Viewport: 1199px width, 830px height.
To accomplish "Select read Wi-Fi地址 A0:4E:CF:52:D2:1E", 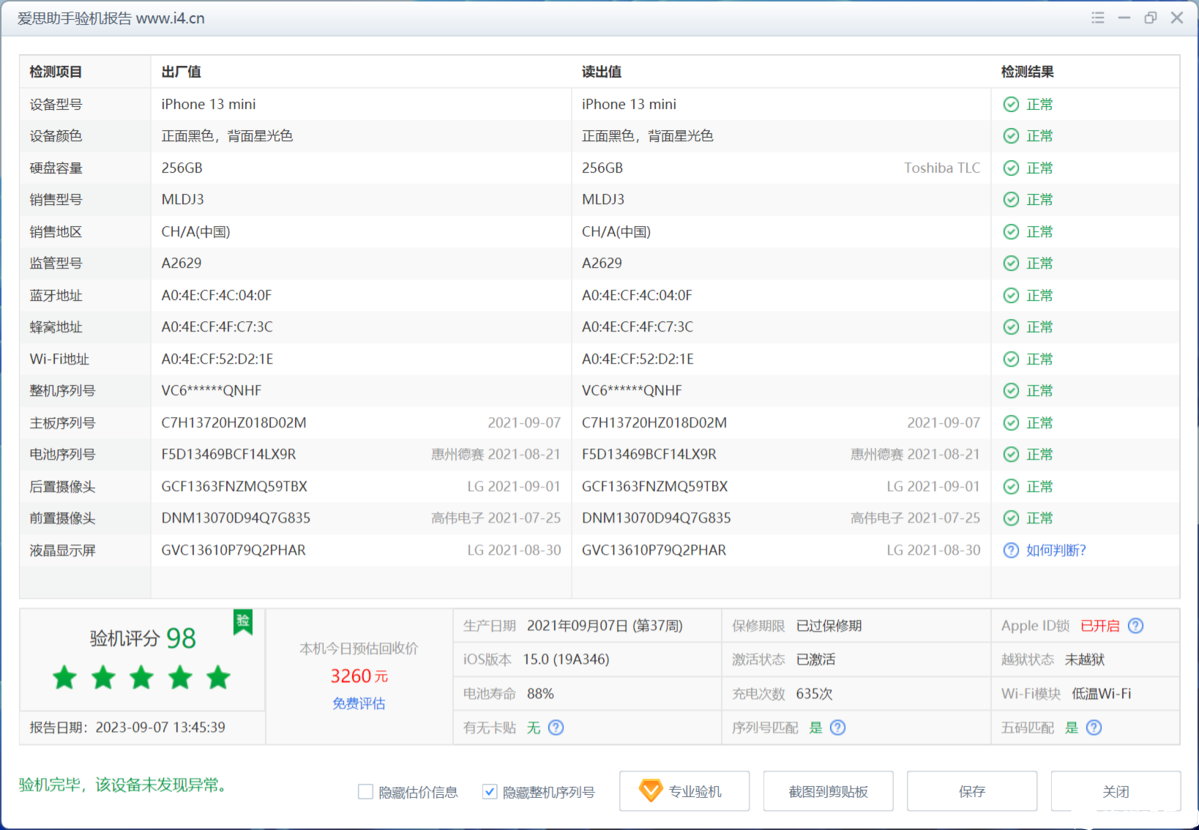I will point(638,359).
